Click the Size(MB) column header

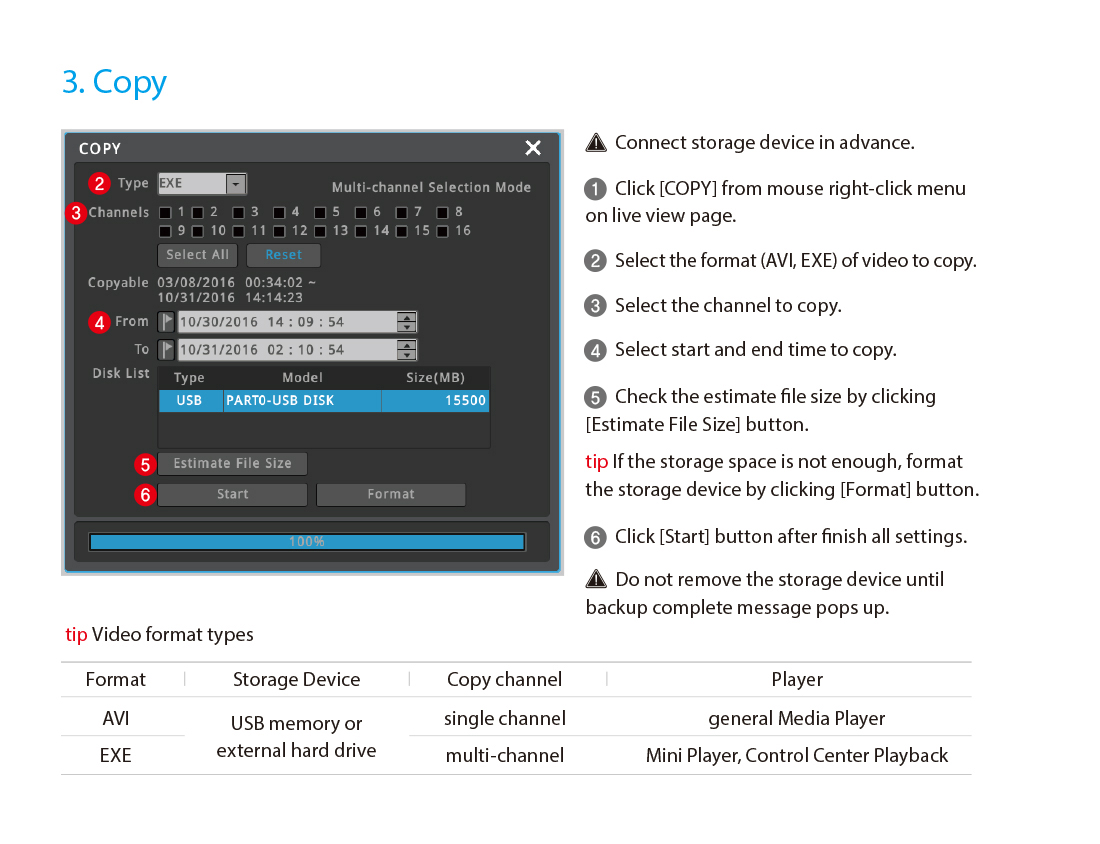pyautogui.click(x=435, y=378)
